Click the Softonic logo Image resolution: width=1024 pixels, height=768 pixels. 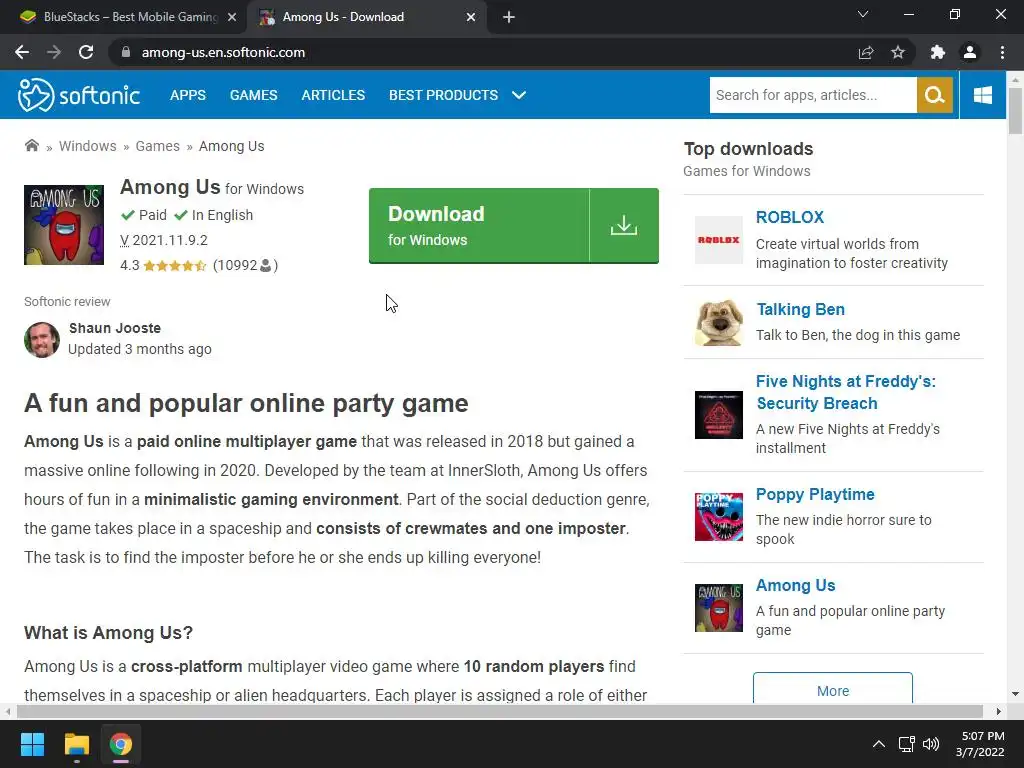pos(78,95)
